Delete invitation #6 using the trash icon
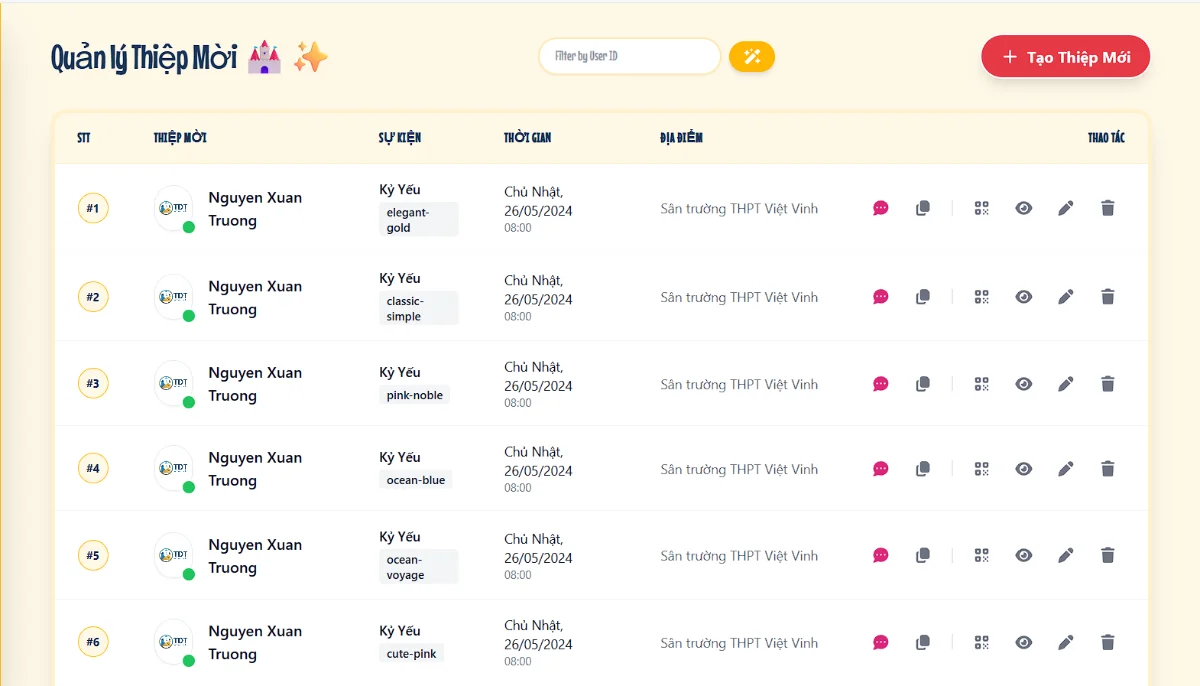This screenshot has height=686, width=1200. [1107, 642]
